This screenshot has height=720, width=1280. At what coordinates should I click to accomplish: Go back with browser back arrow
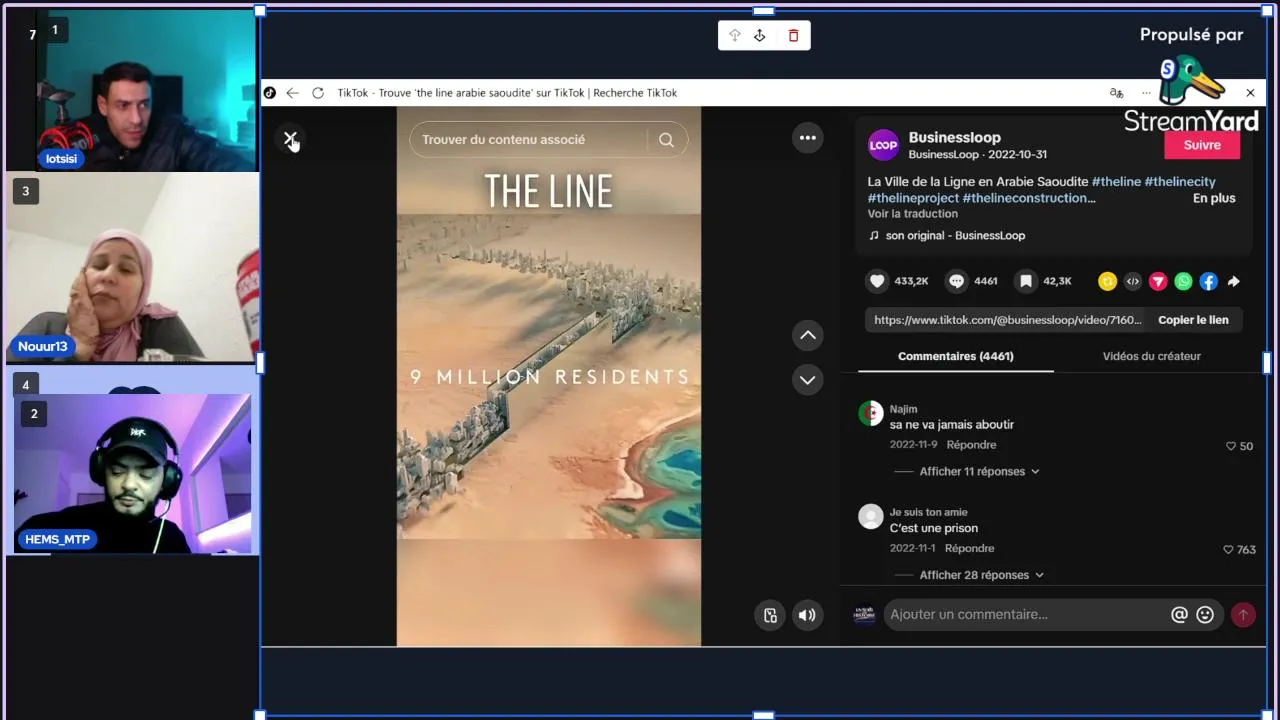point(292,93)
